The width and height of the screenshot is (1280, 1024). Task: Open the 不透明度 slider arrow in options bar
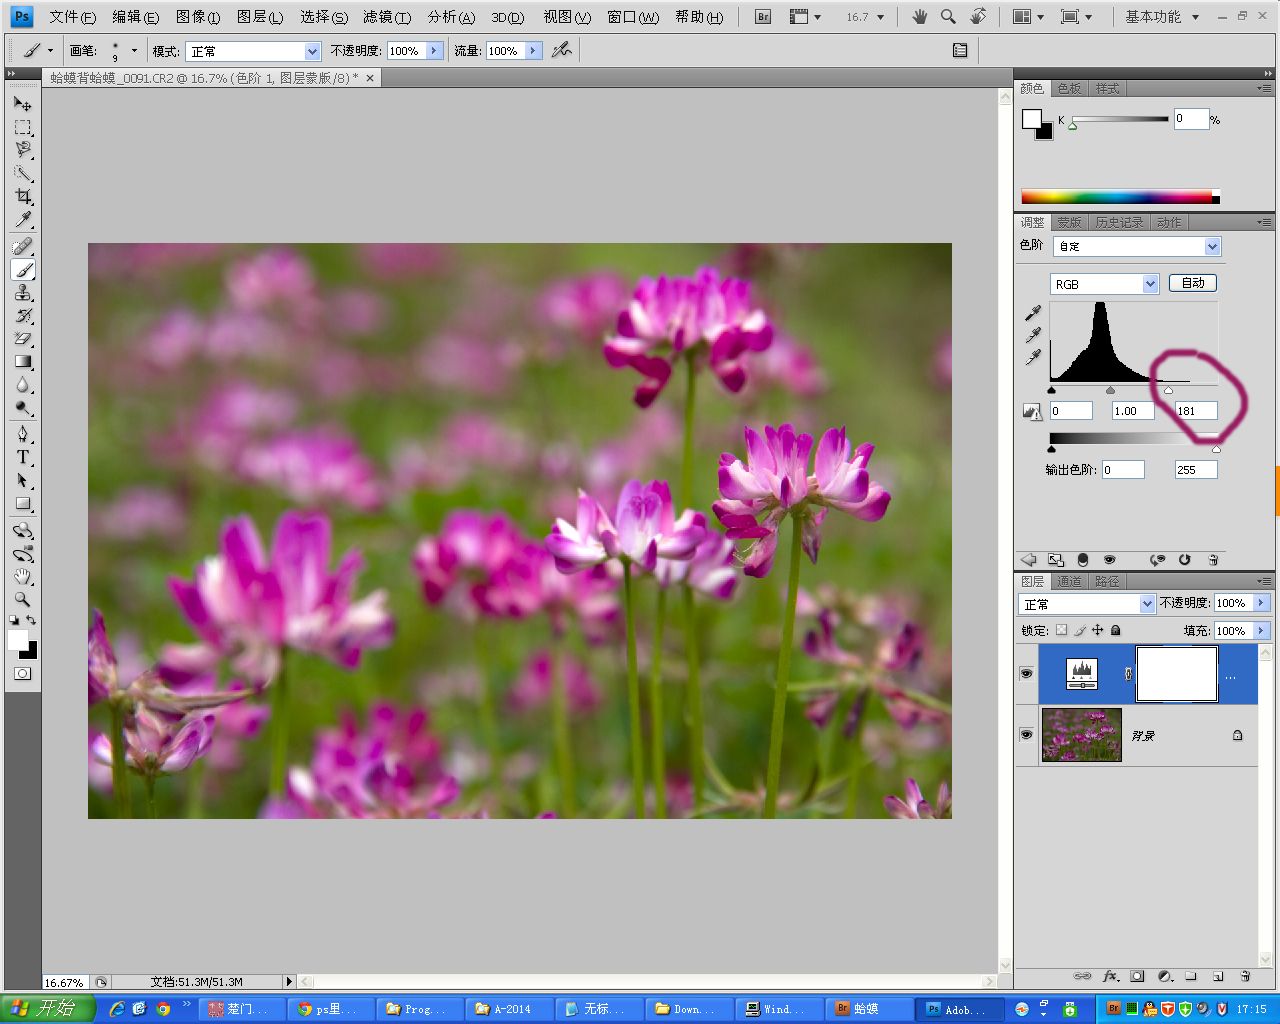coord(434,51)
